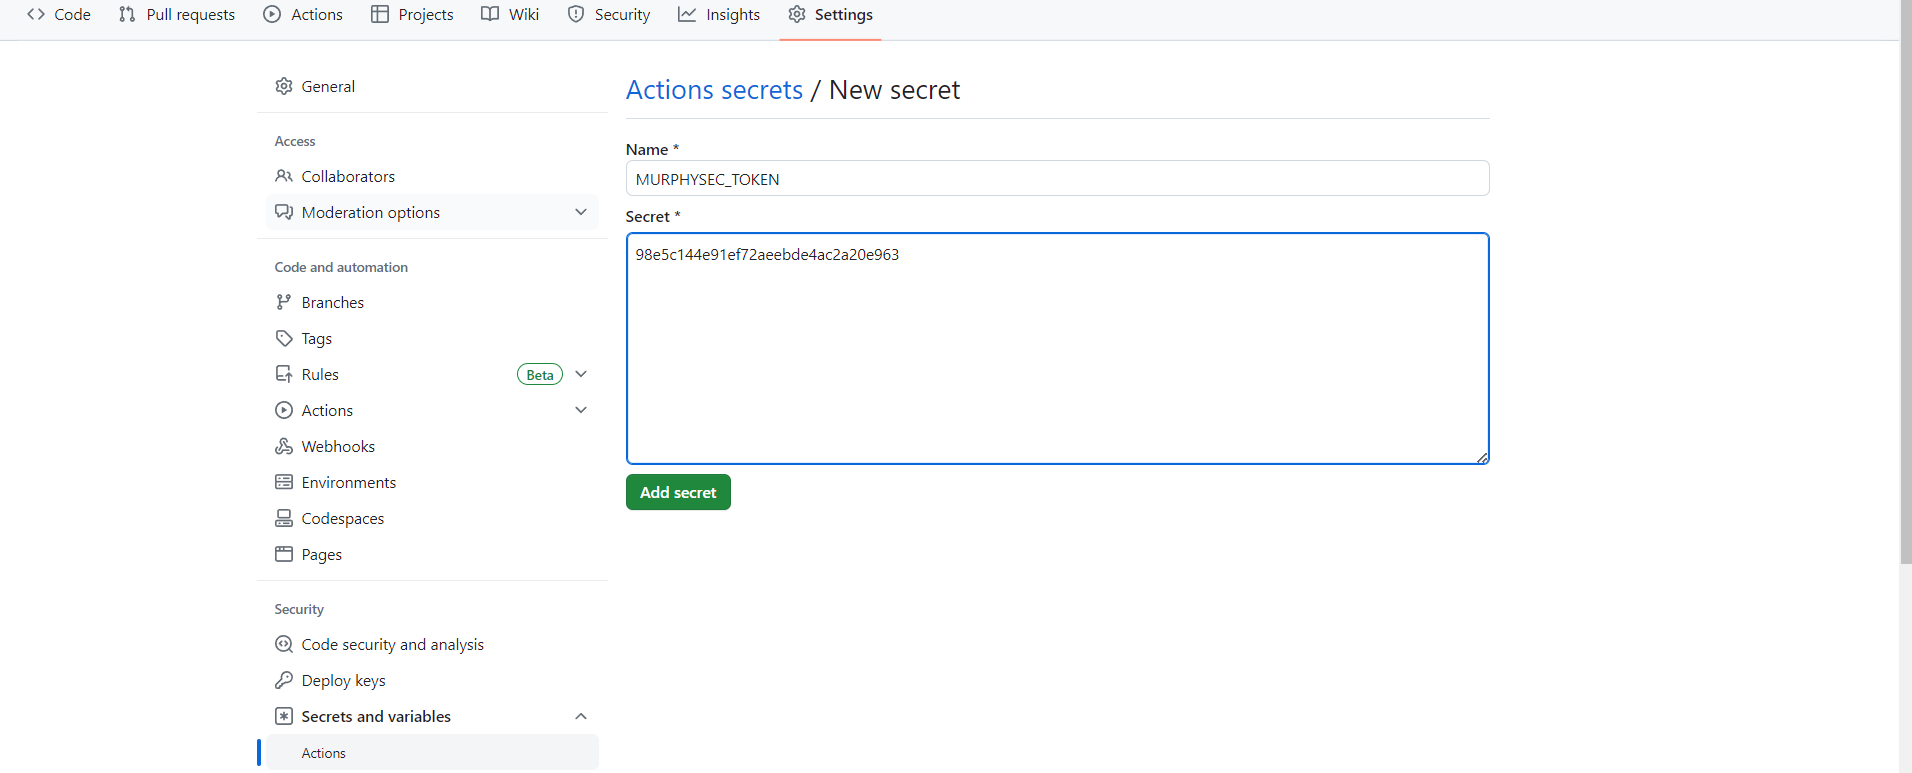Click the Deploy keys key icon

(284, 680)
